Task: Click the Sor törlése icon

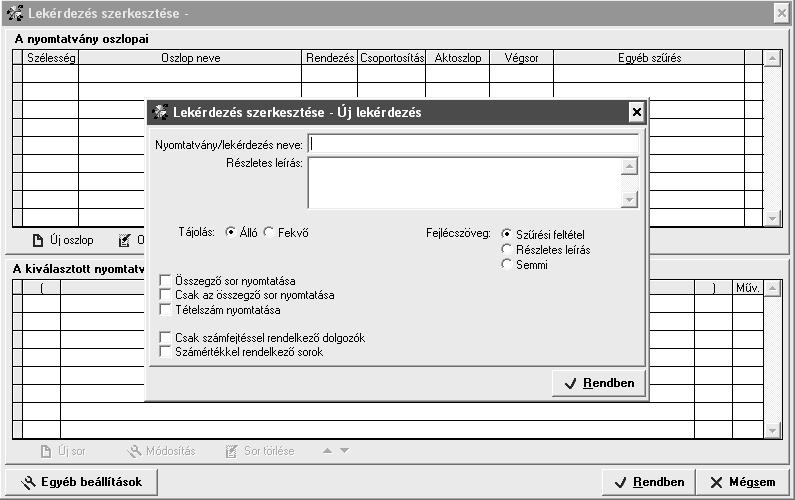Action: point(231,451)
